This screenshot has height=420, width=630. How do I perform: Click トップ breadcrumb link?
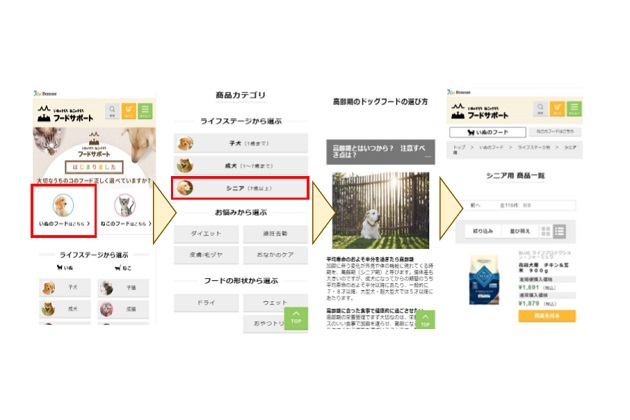(x=459, y=148)
